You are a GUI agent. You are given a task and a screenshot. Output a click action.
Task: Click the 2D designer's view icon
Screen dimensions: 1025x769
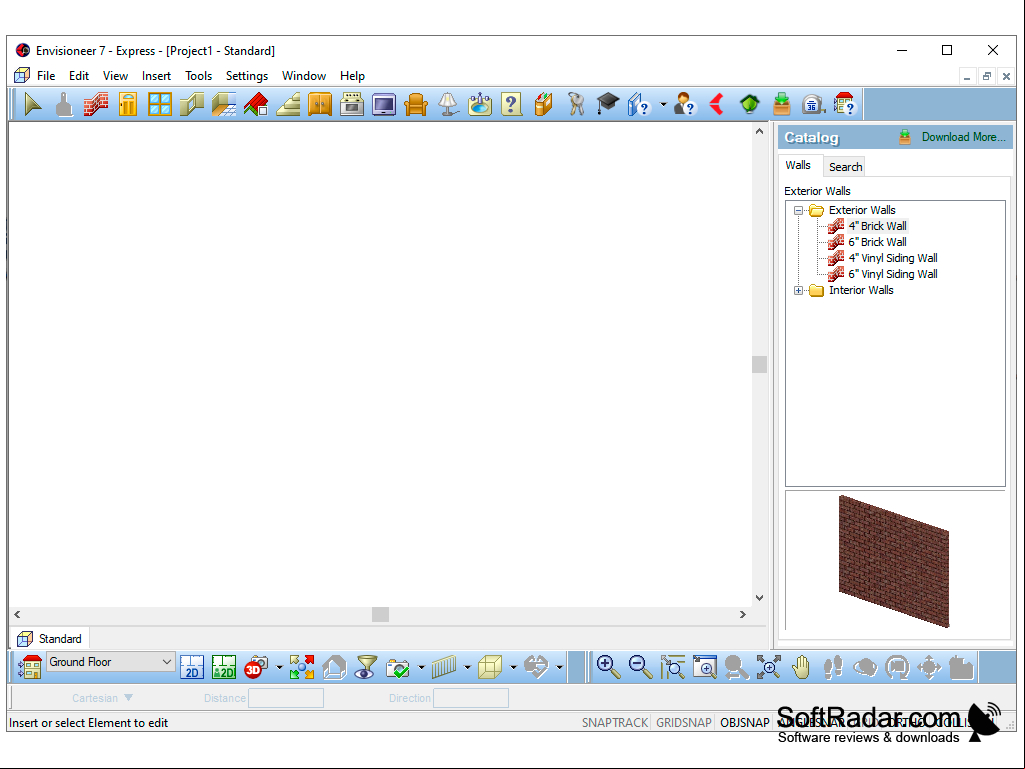tap(224, 667)
